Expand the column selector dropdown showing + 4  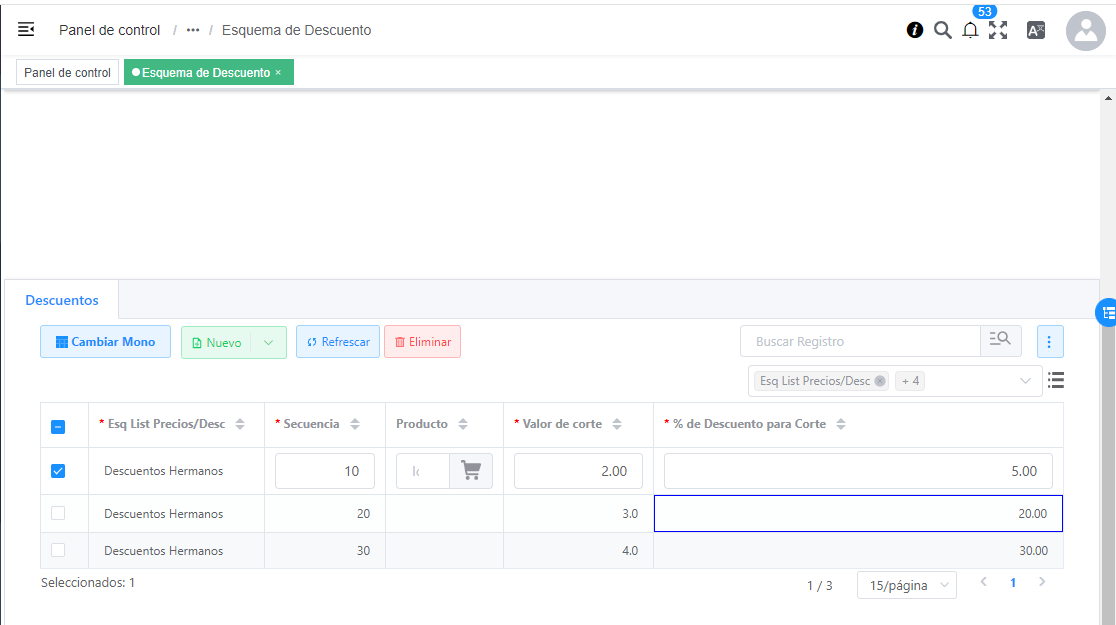1025,381
